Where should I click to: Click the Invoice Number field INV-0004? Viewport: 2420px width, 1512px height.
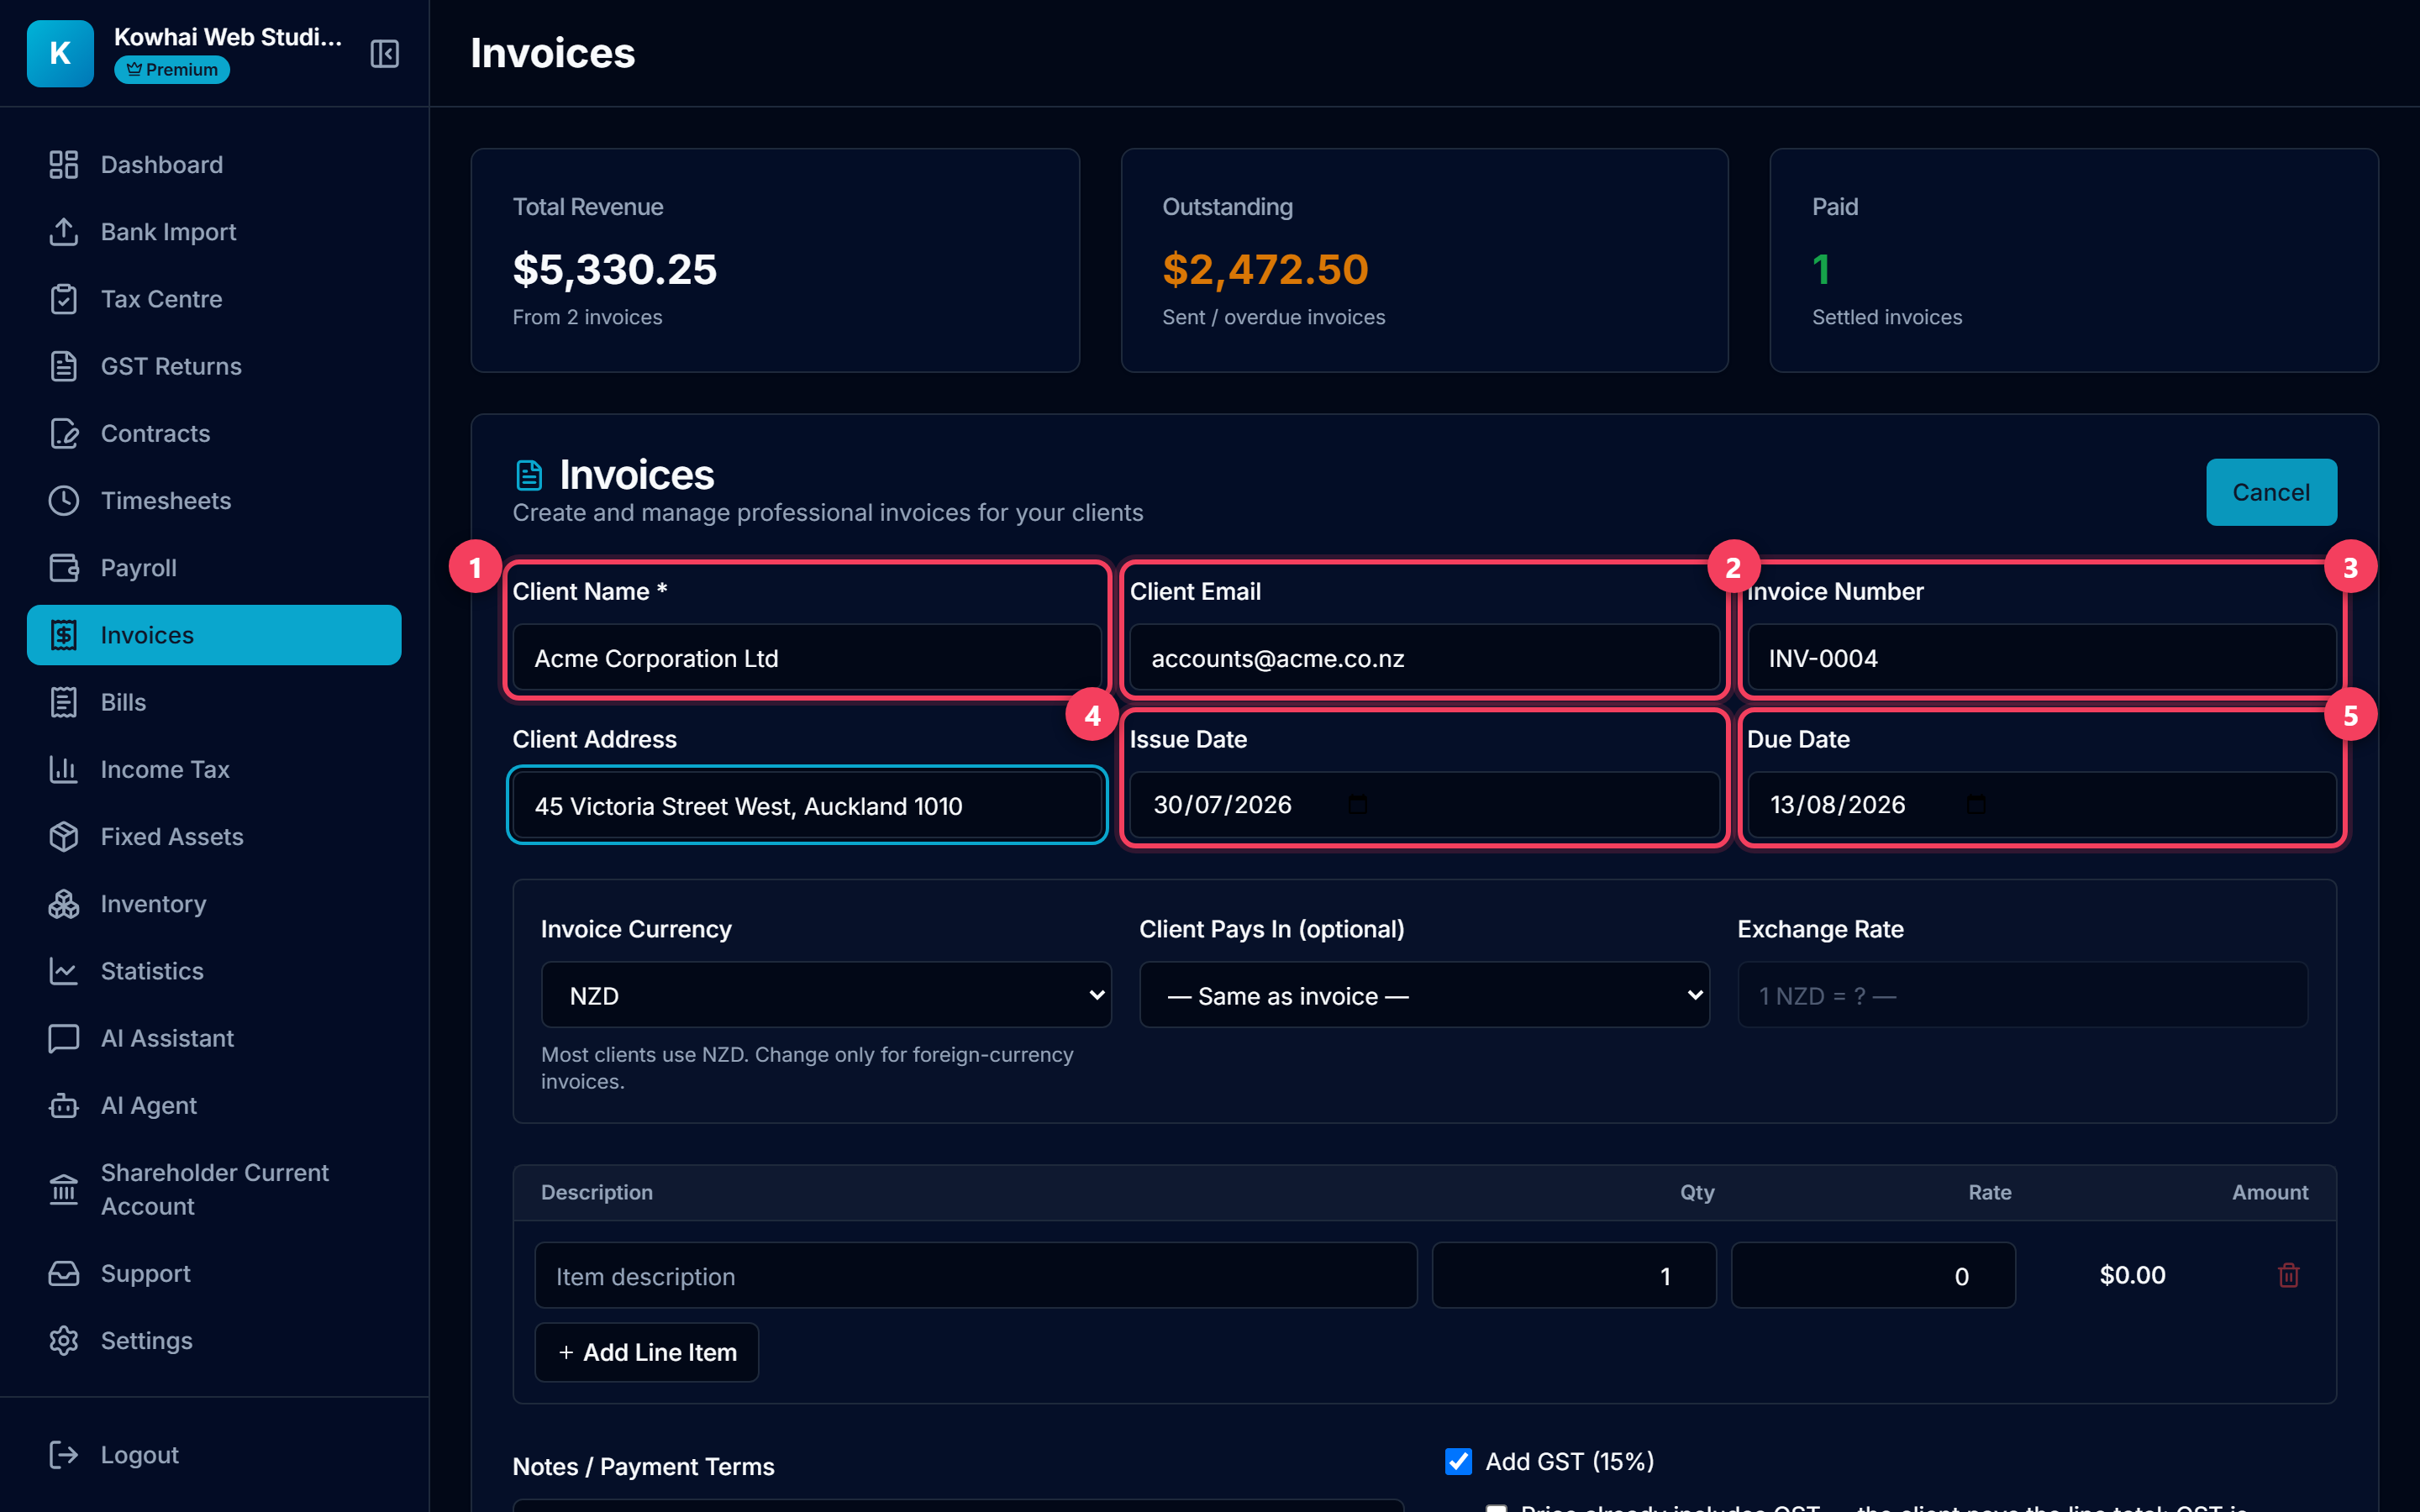2041,658
